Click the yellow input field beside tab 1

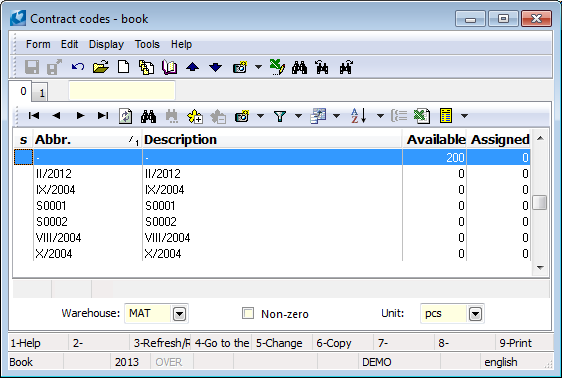tap(122, 90)
